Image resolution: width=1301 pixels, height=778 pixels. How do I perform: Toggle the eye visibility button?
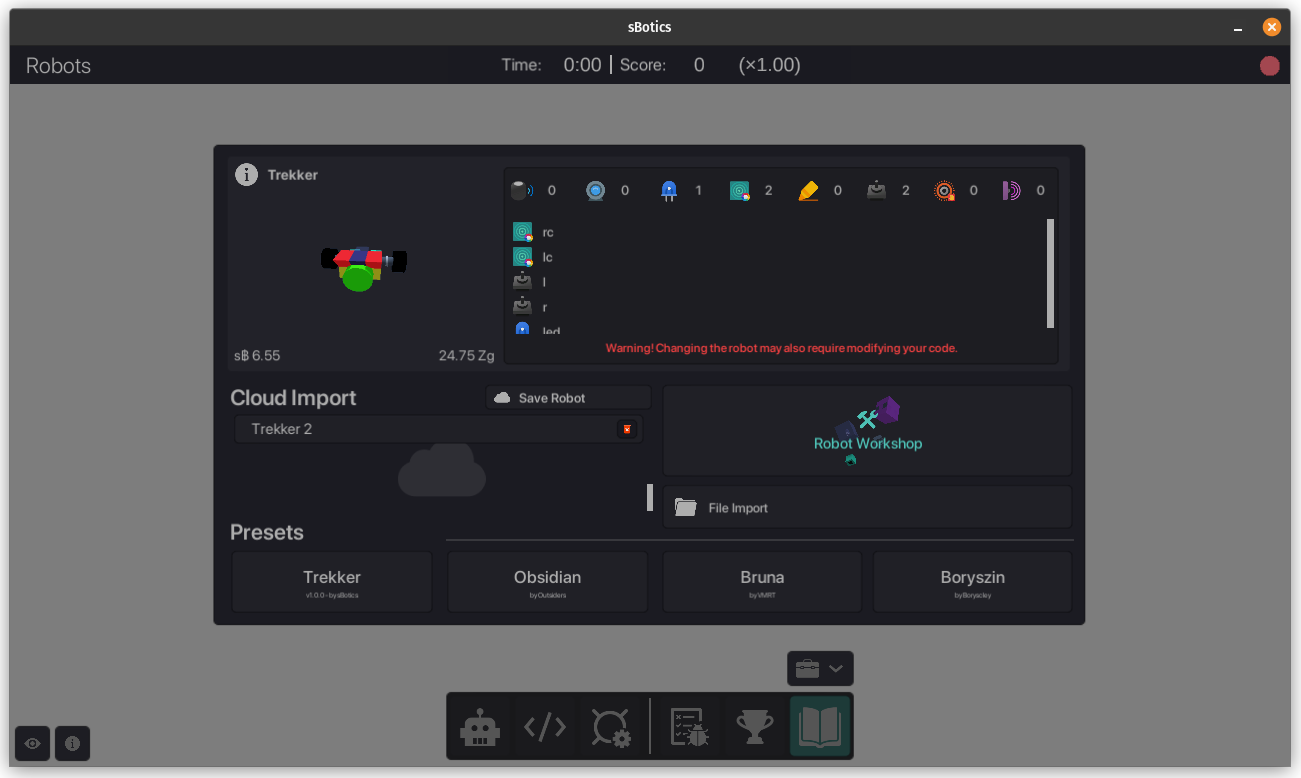tap(33, 744)
